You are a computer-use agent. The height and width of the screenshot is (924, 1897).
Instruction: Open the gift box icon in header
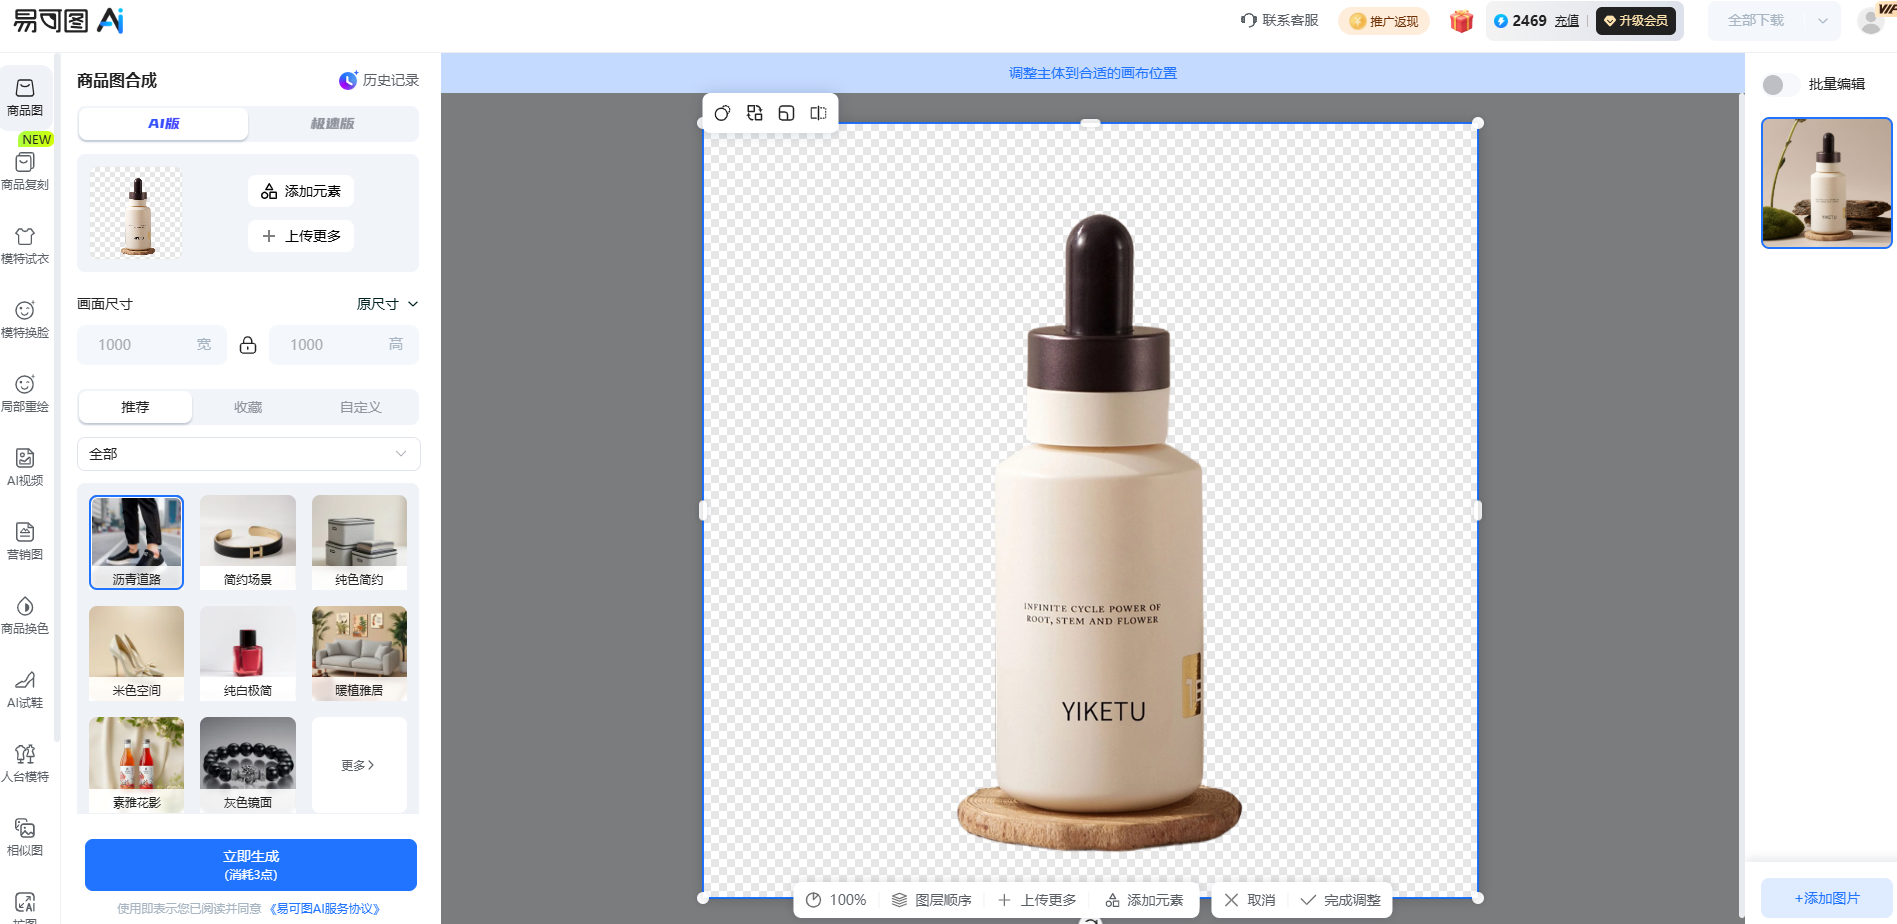coord(1462,21)
